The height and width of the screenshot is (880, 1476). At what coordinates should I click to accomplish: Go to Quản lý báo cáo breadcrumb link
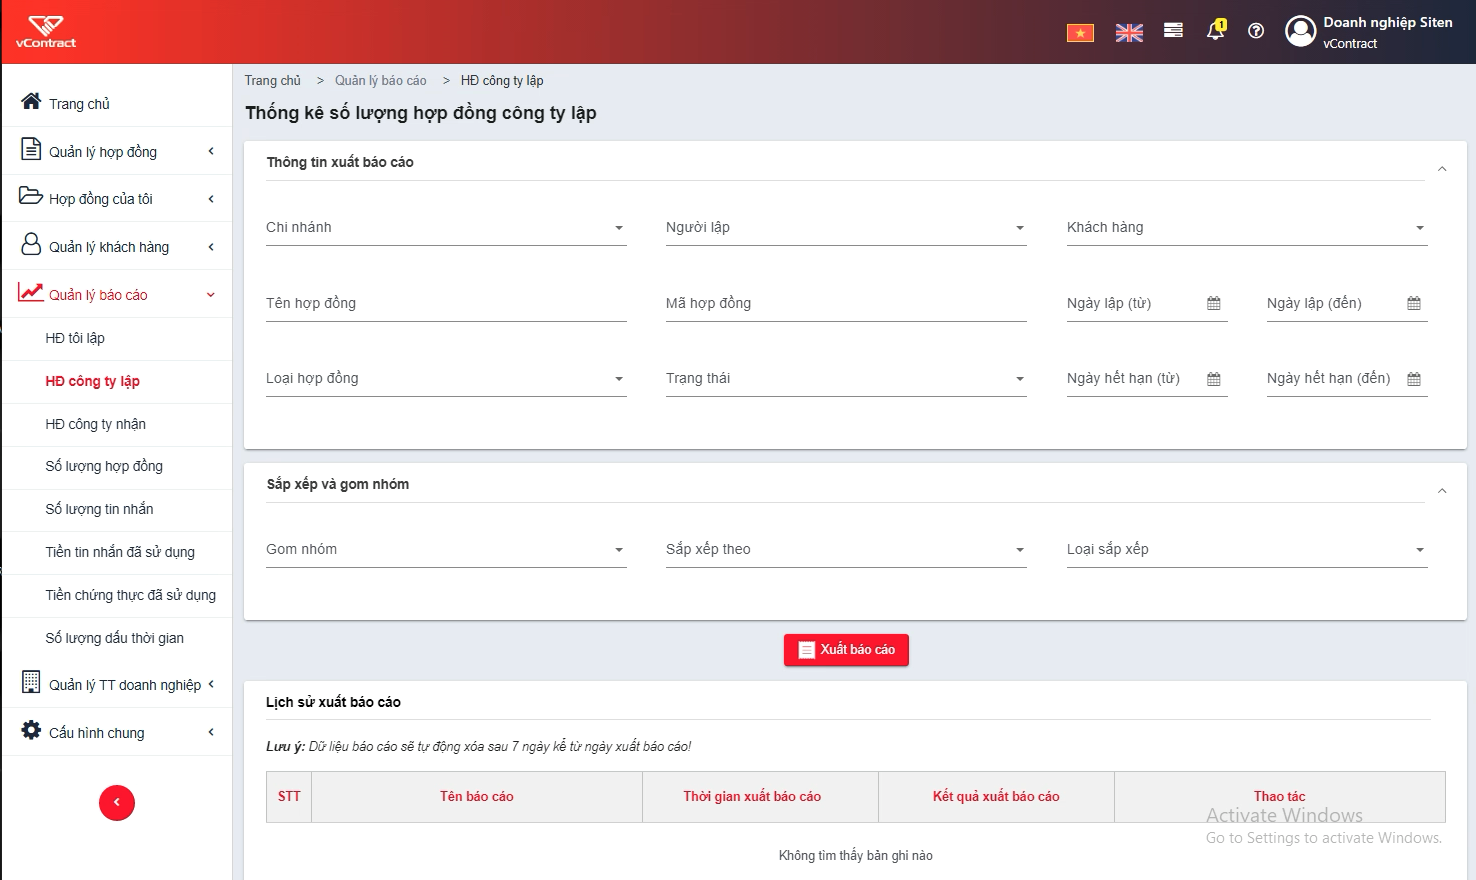(380, 81)
